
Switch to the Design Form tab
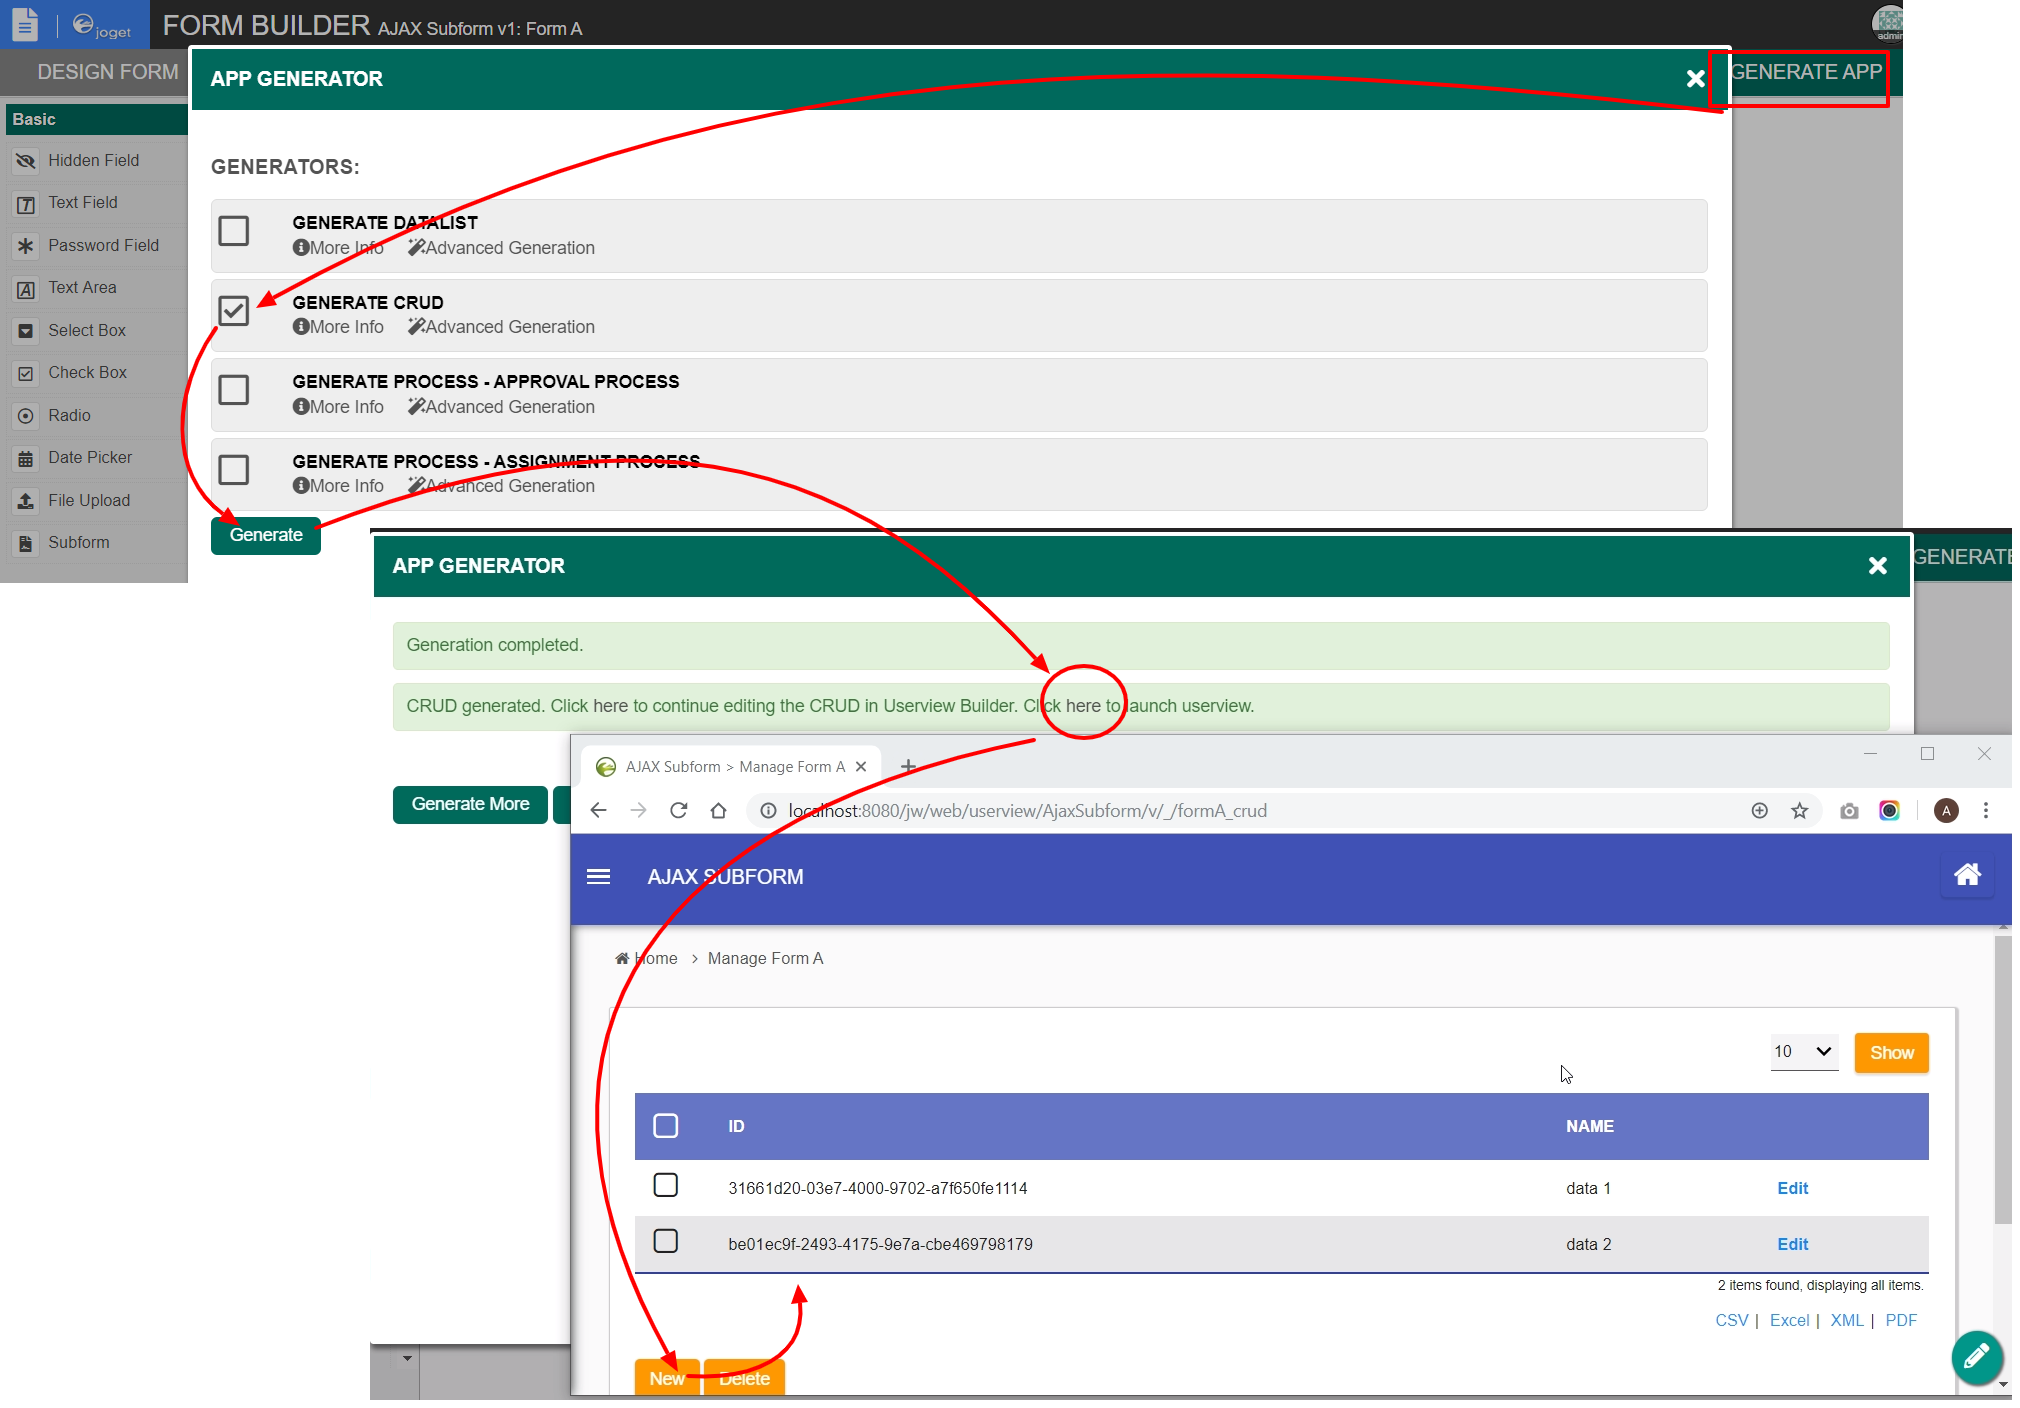(107, 72)
